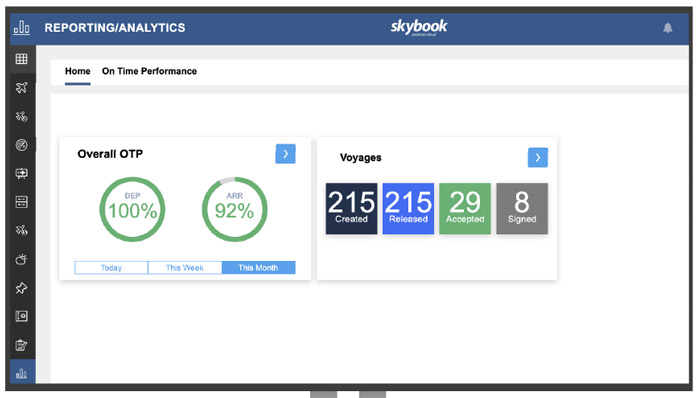Expand the Voyages card arrow
700x398 pixels.
538,158
